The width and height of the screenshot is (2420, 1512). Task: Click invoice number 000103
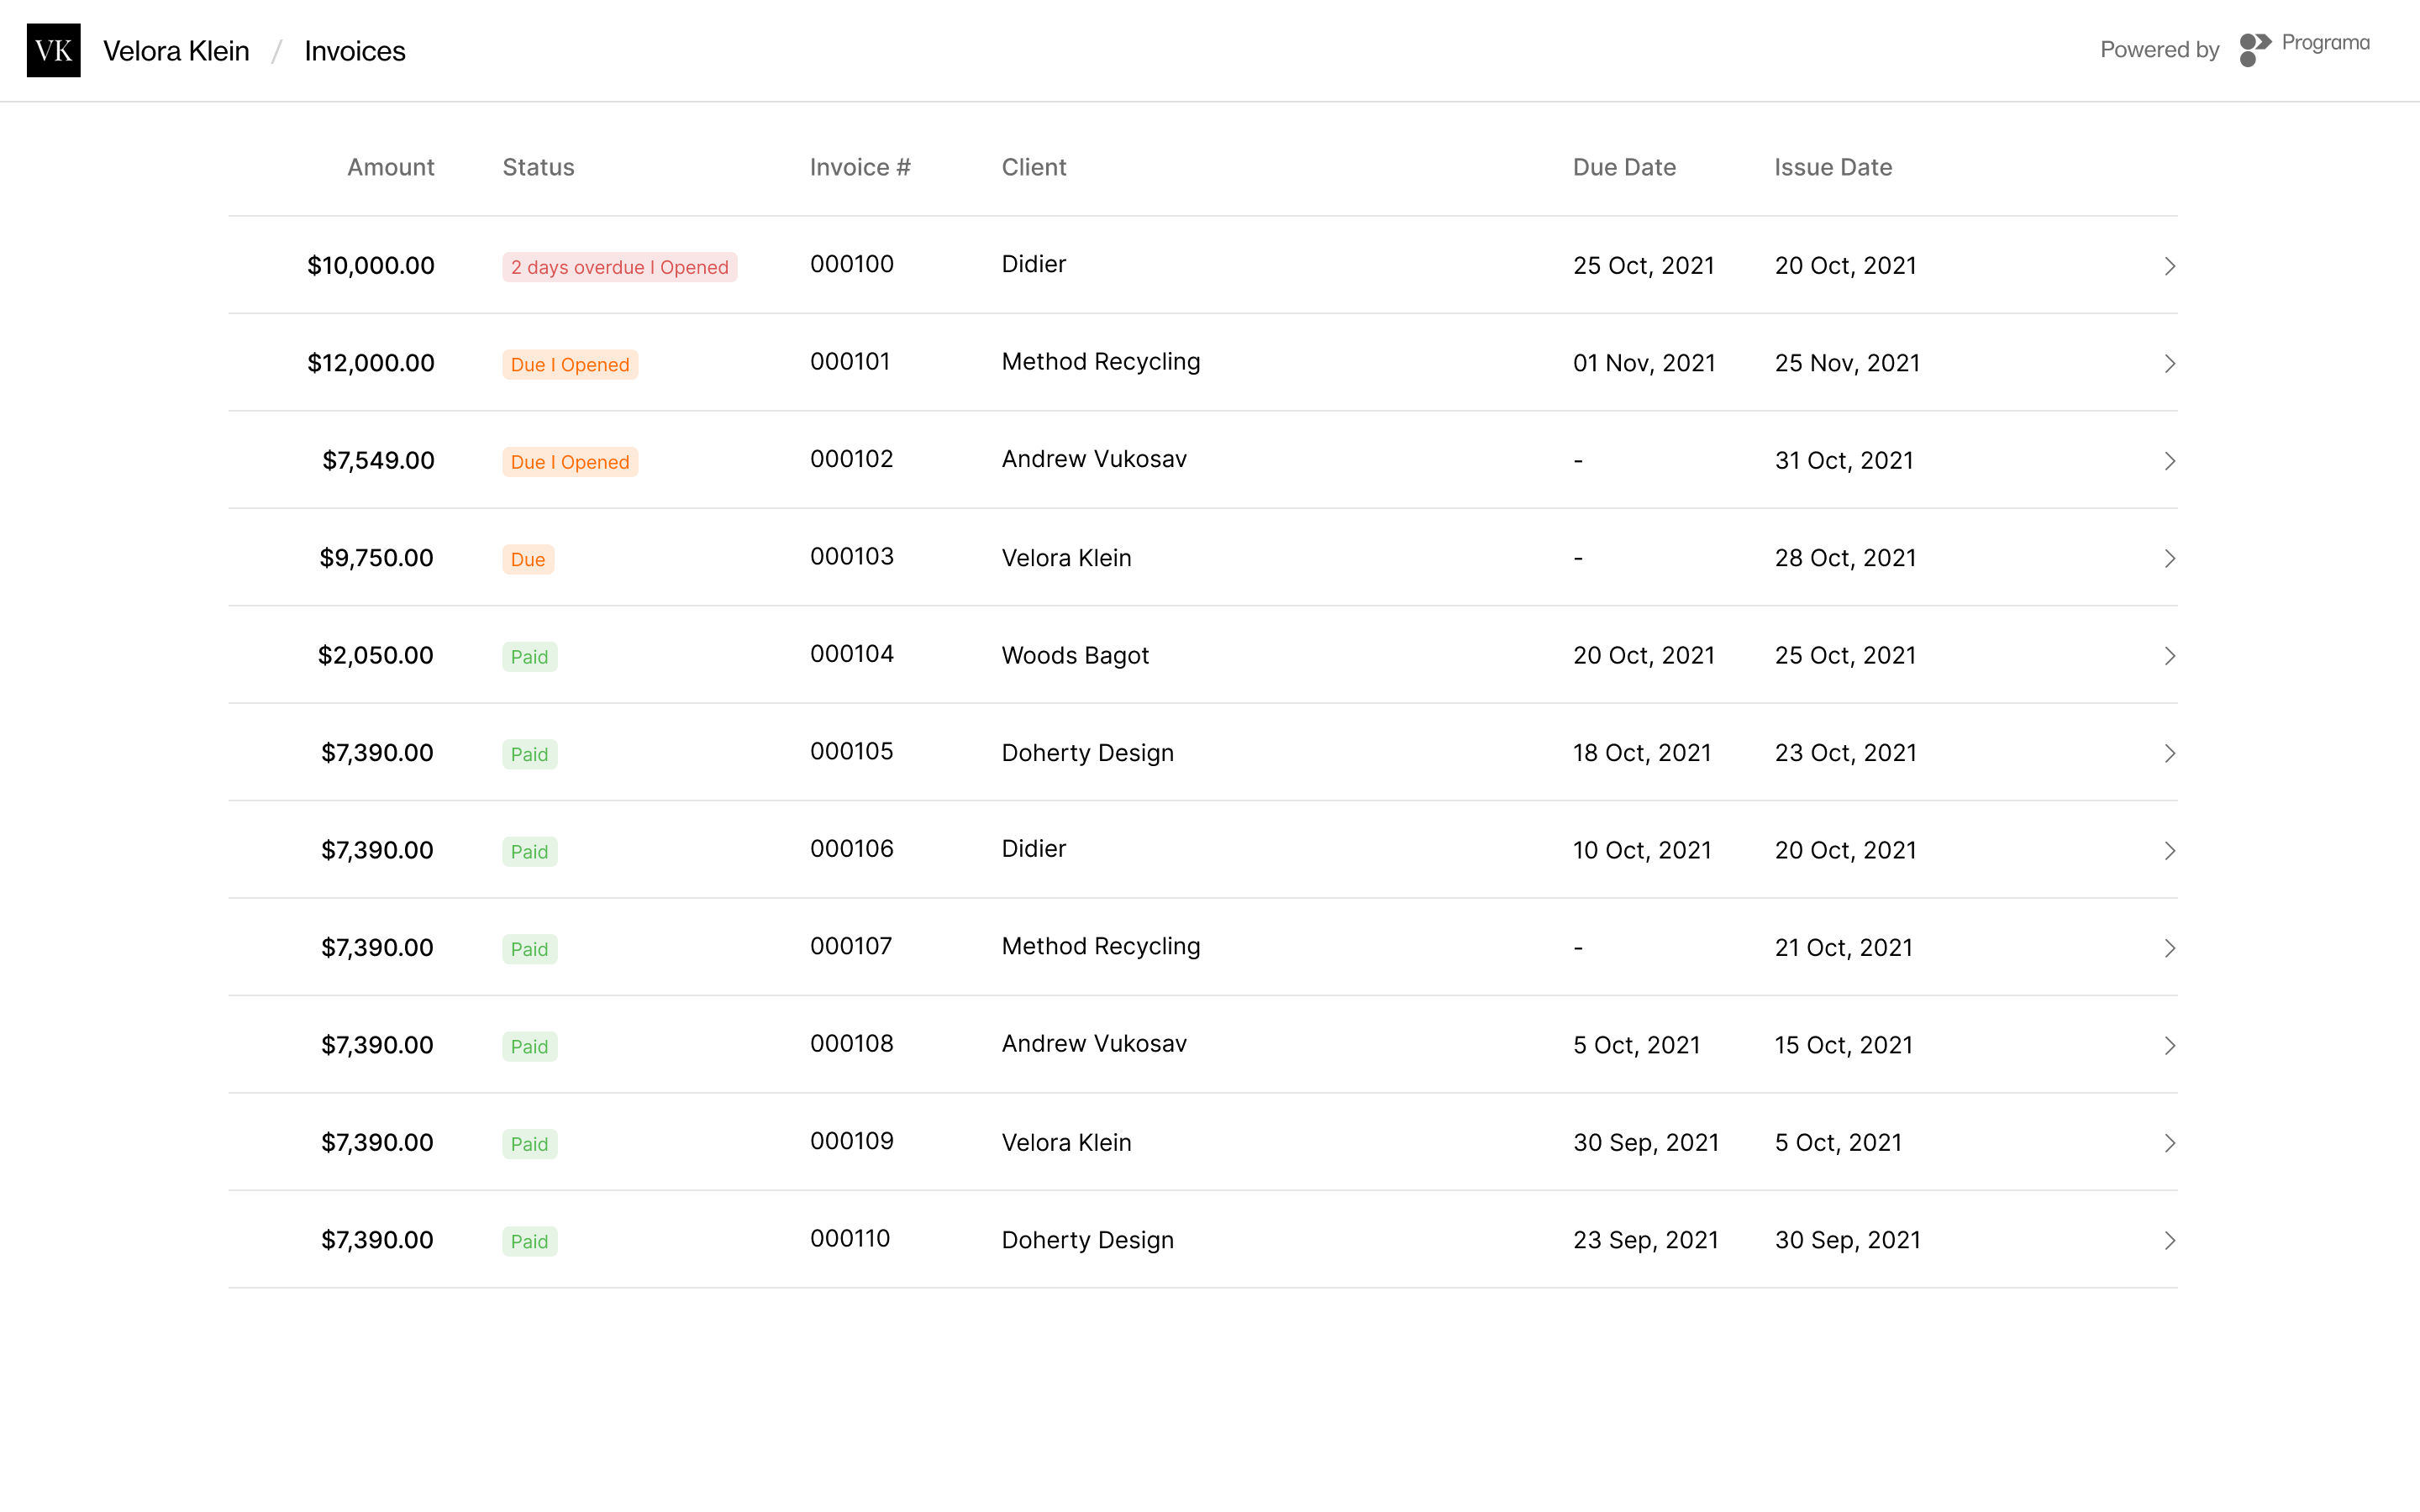coord(852,557)
